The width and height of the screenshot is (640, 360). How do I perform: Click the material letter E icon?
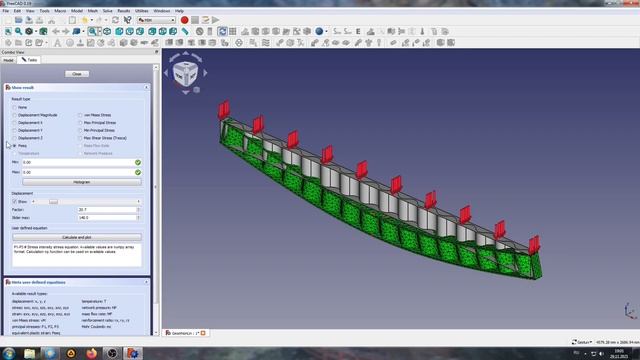tap(358, 31)
